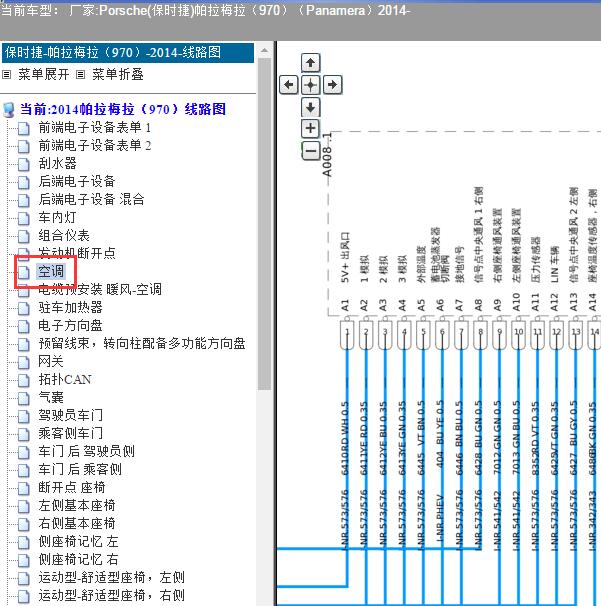Open 前端电子设备表单 1 diagram
The image size is (601, 606).
[95, 128]
